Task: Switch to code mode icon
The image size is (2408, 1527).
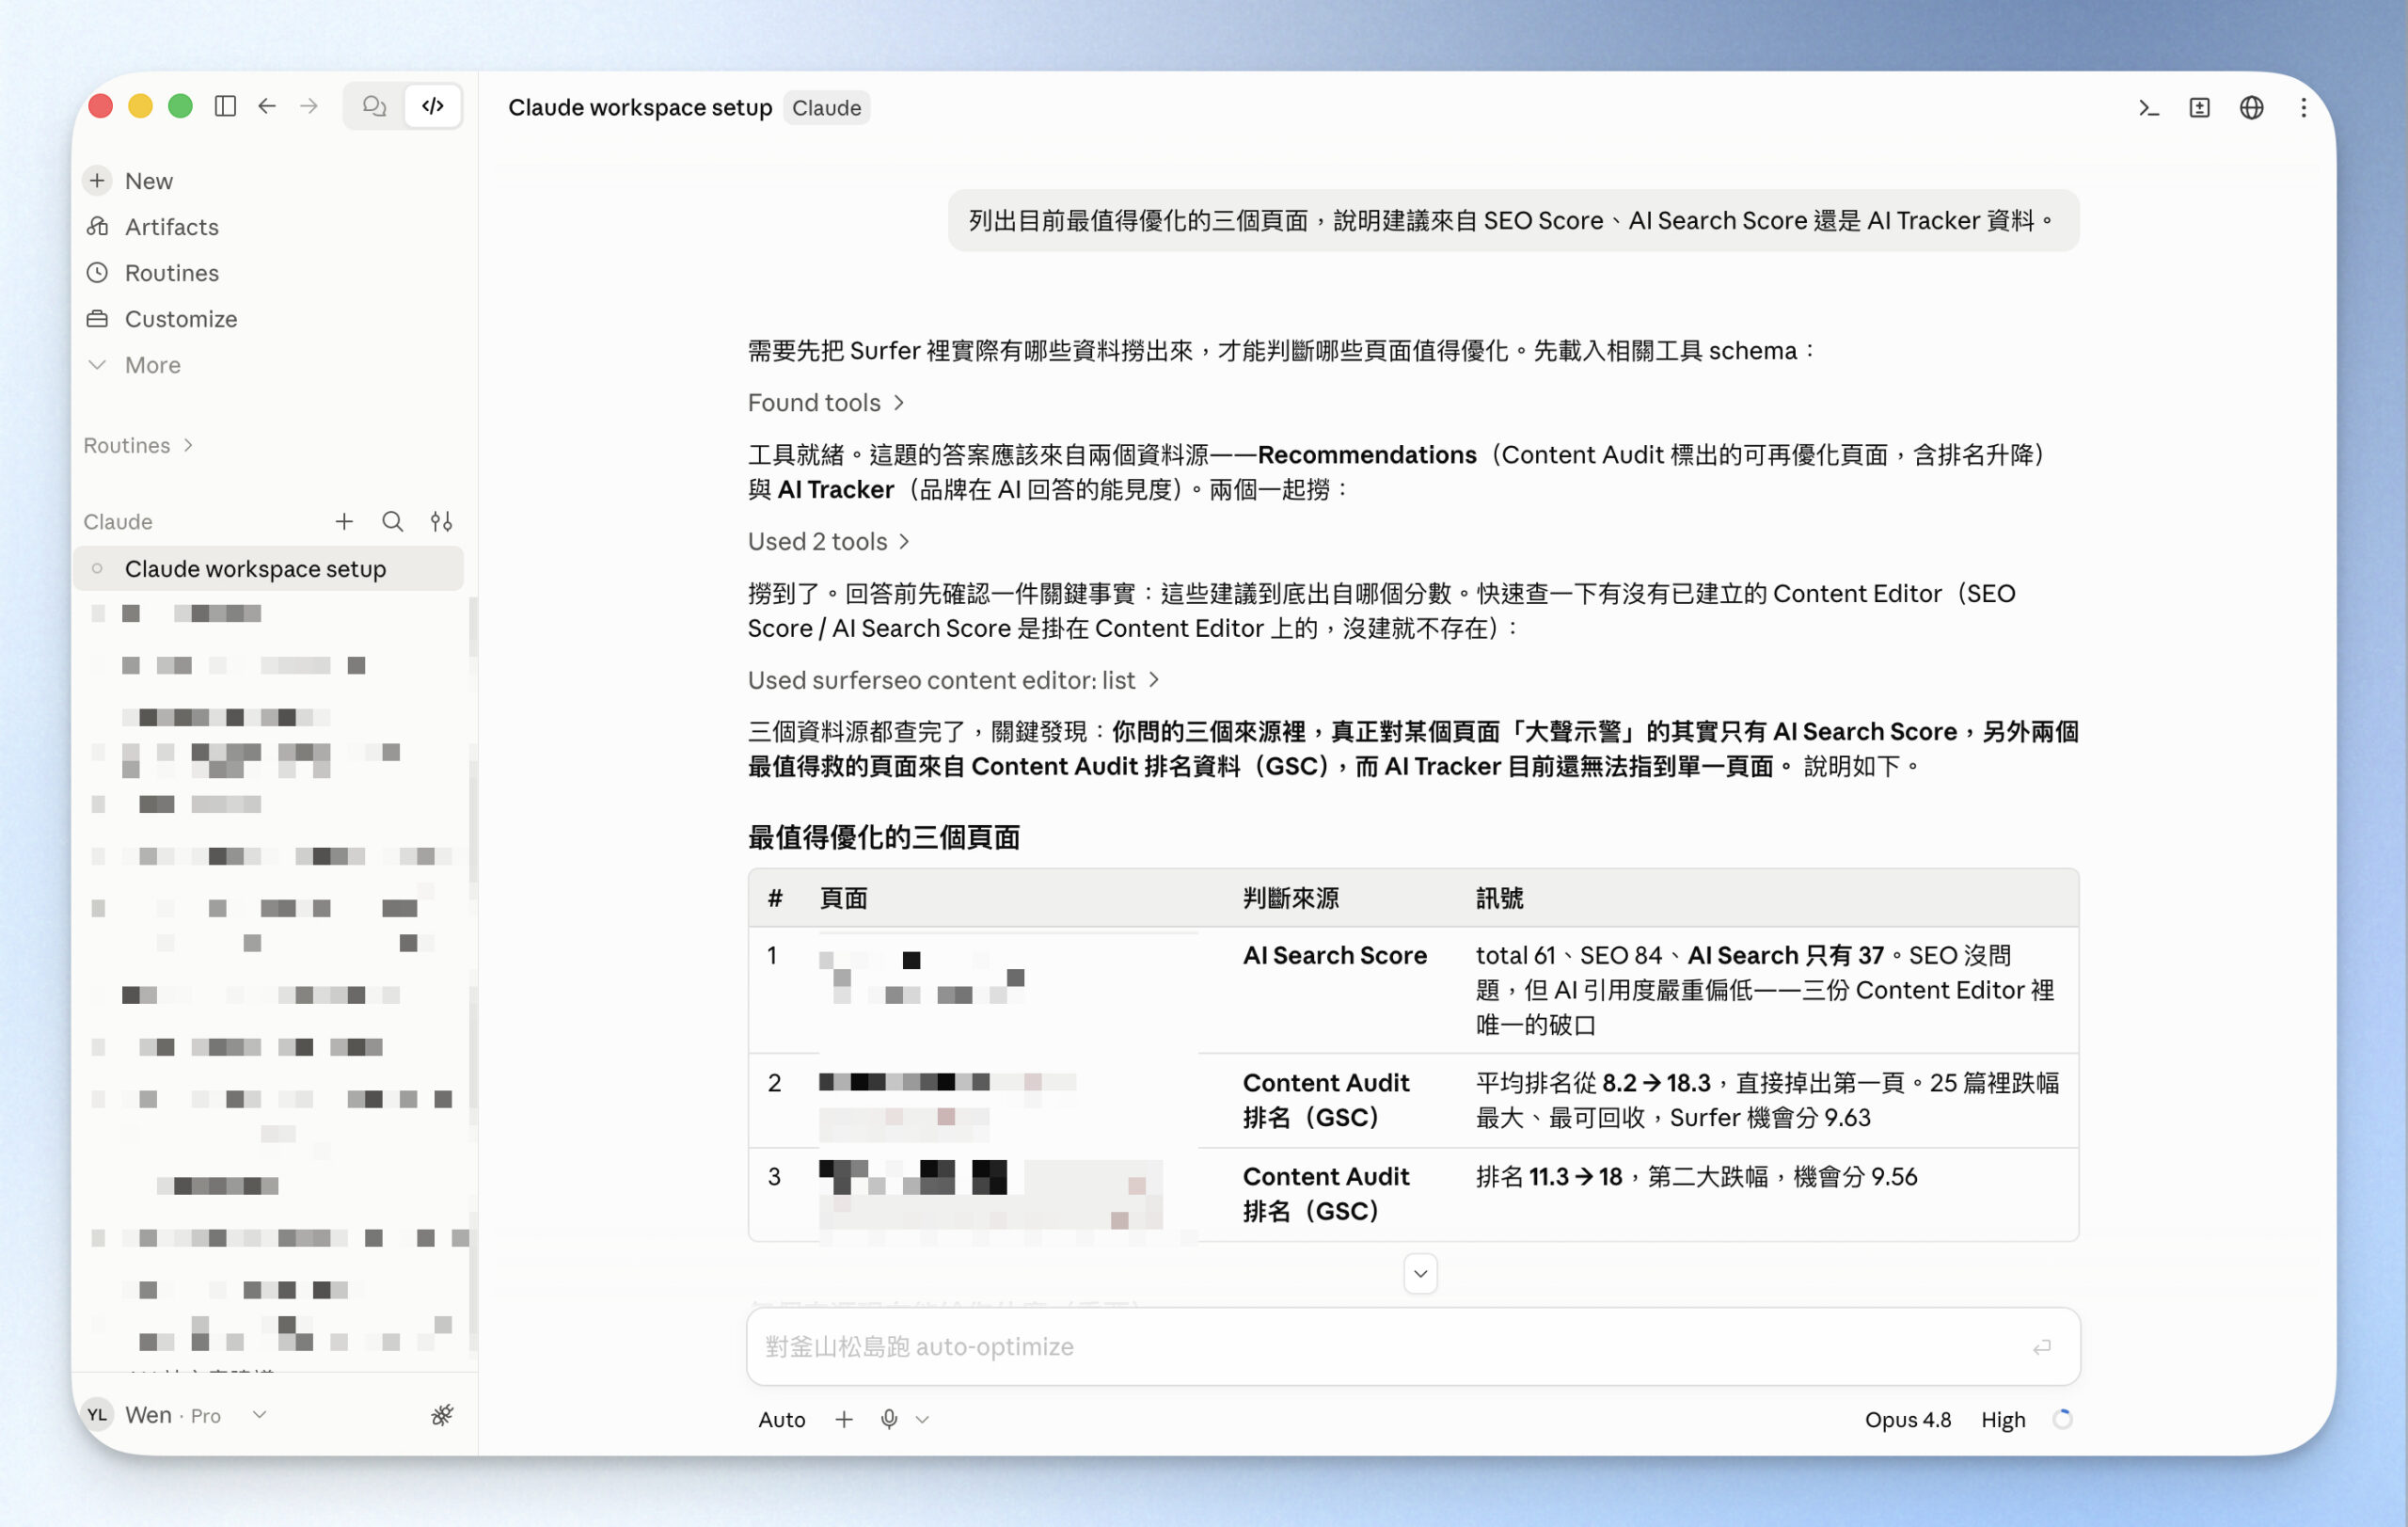Action: click(433, 106)
